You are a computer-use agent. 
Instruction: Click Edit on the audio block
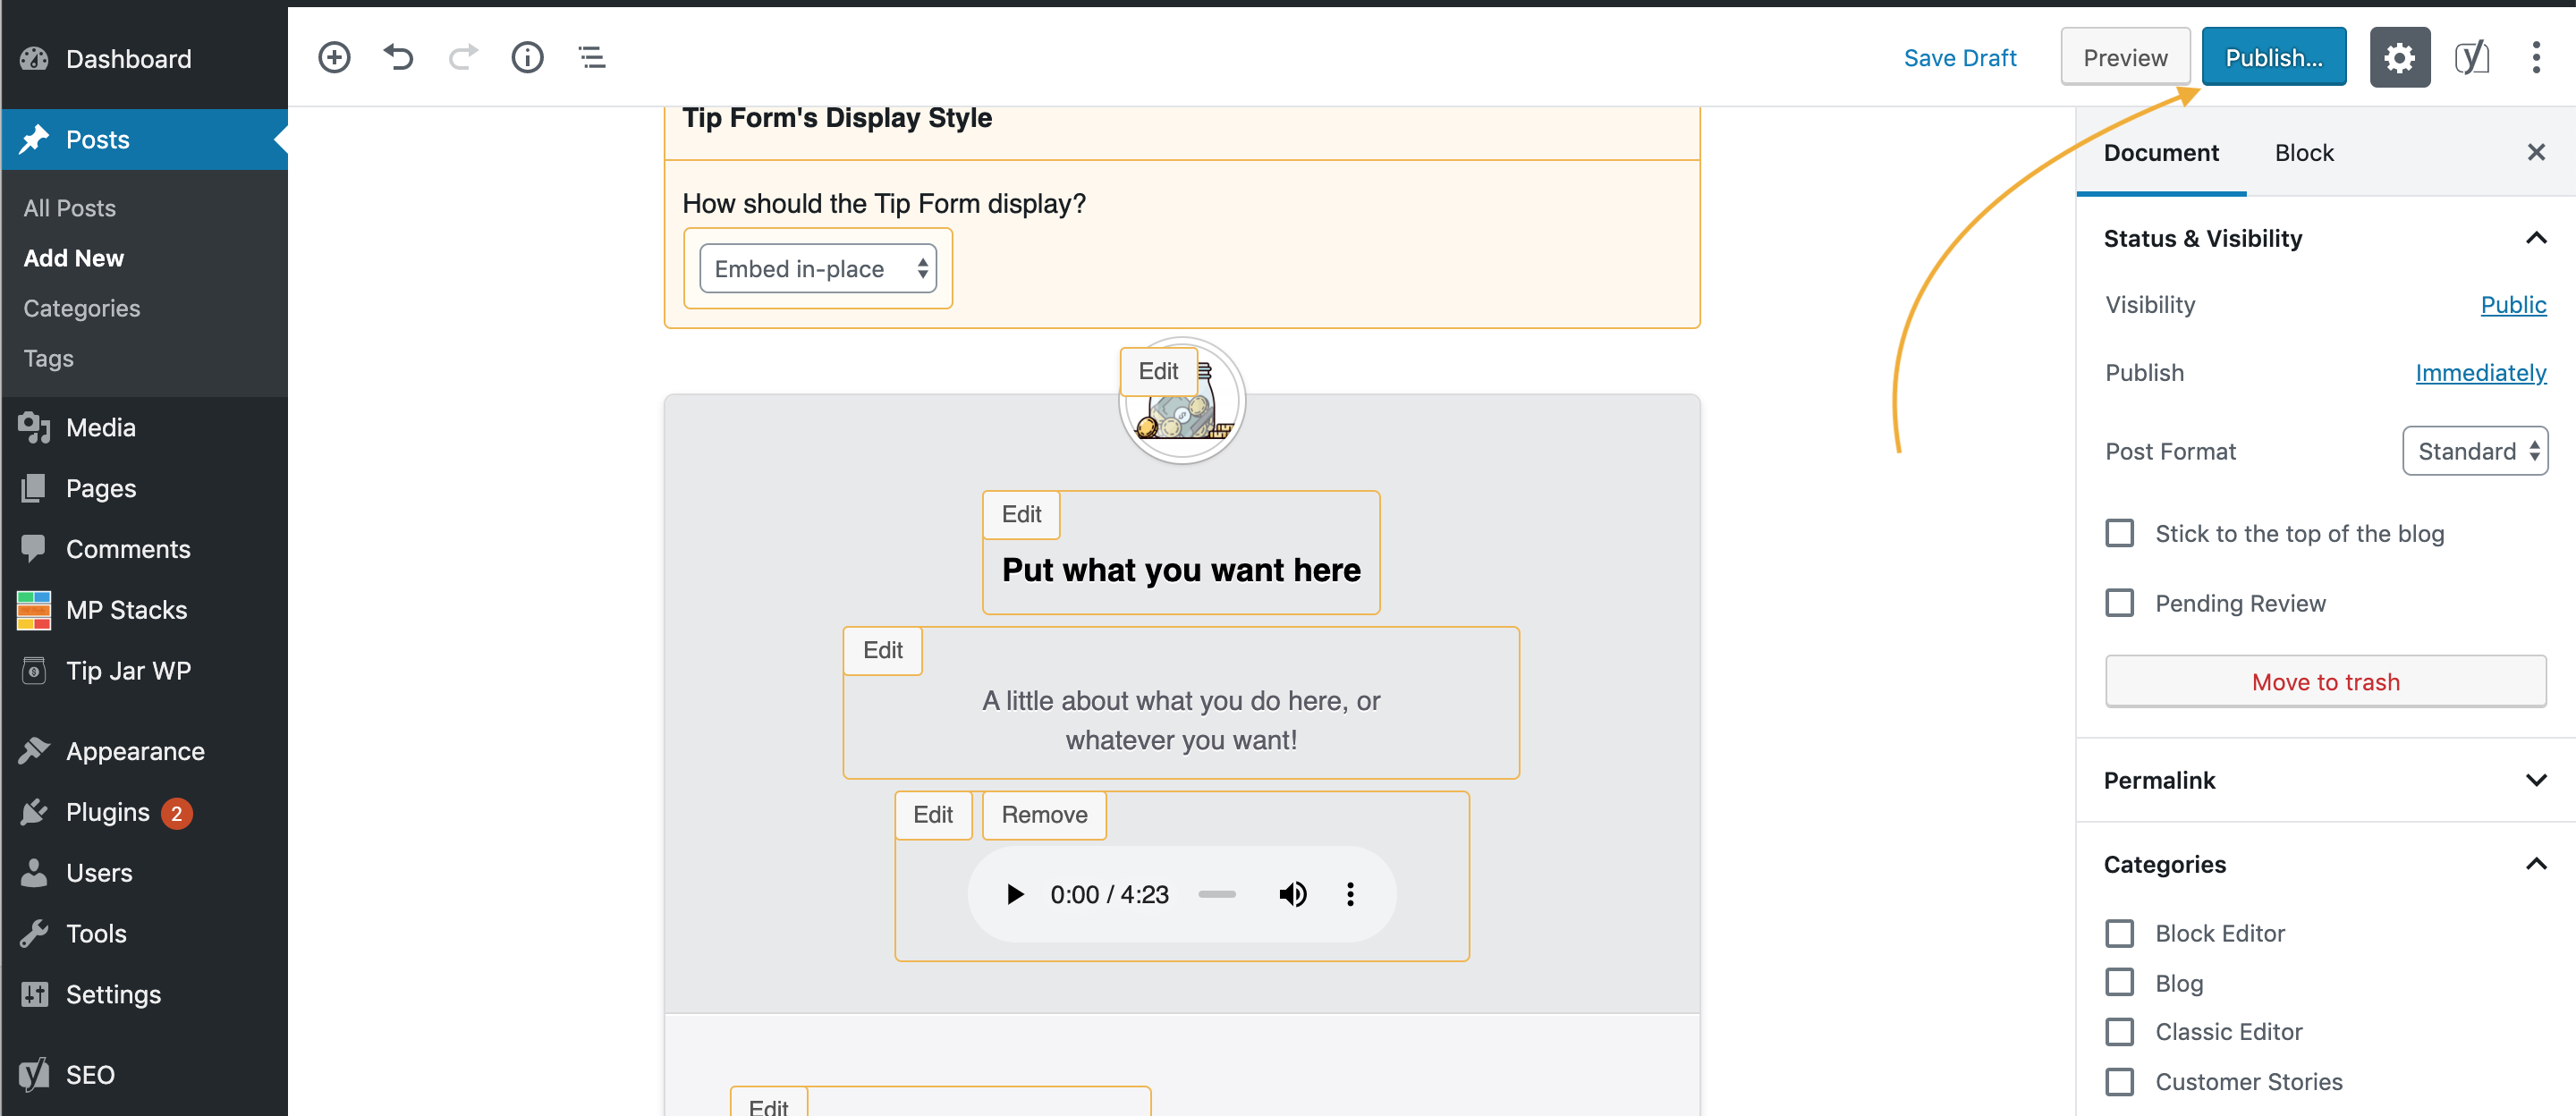[x=932, y=815]
